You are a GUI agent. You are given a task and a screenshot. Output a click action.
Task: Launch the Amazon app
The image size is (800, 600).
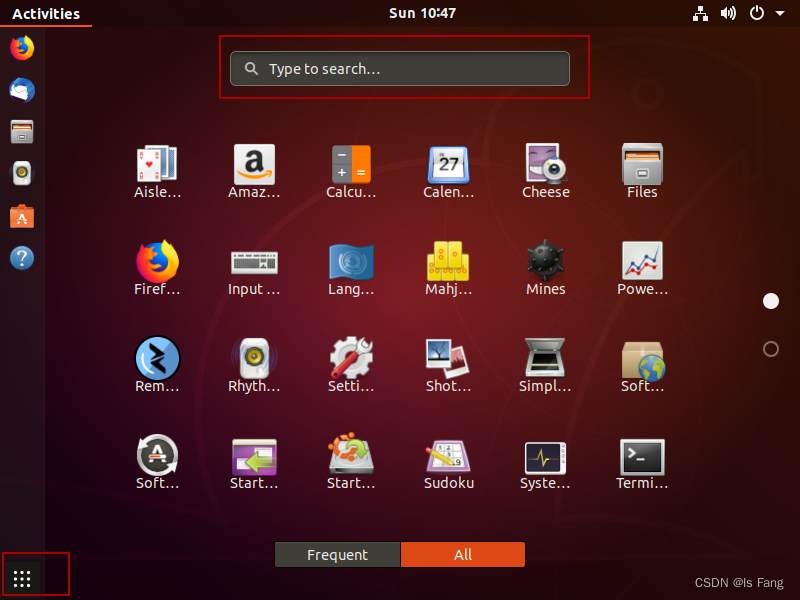pos(254,171)
